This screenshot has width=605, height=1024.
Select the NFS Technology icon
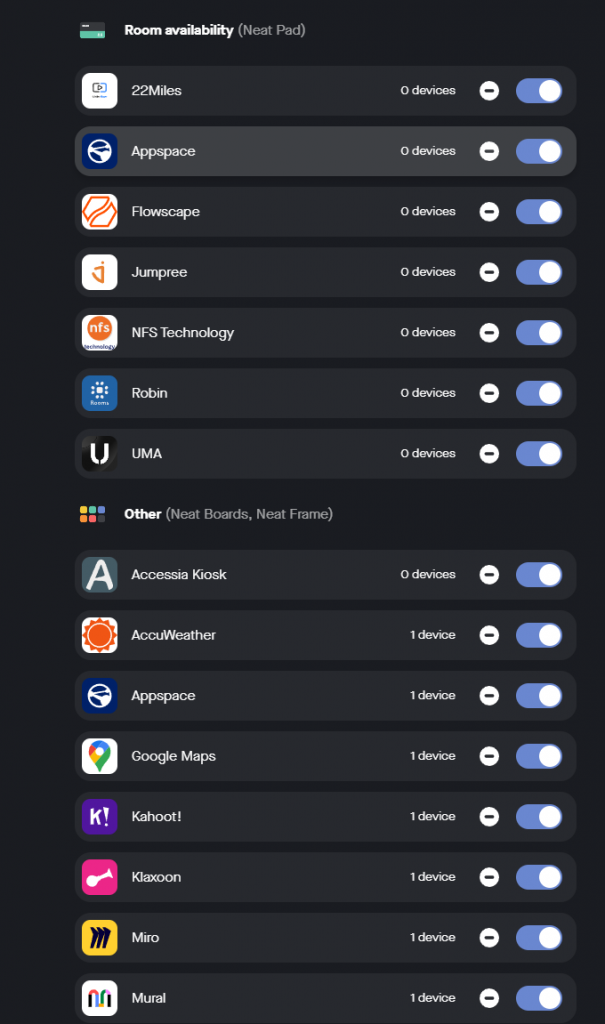(98, 332)
